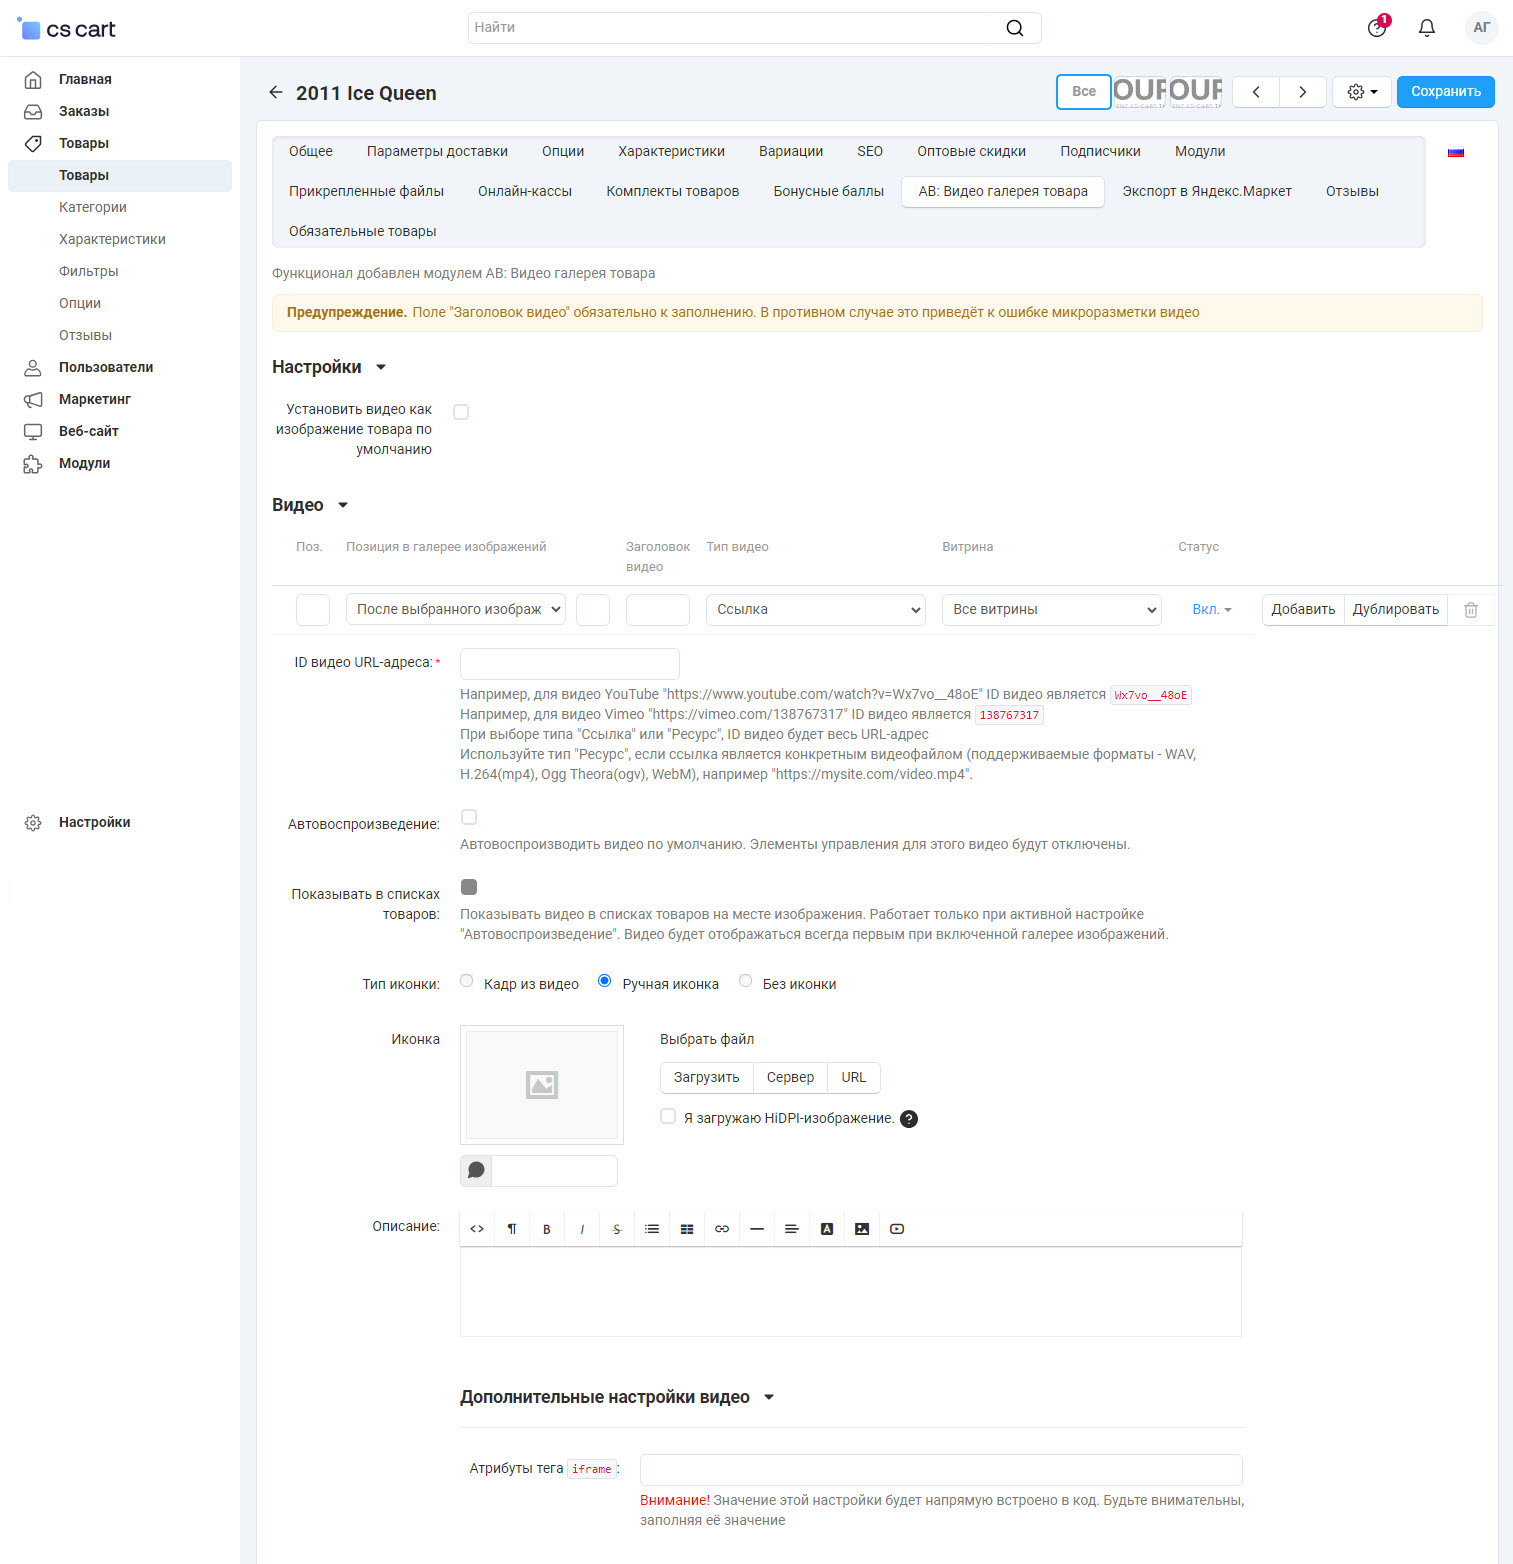Open the Тип видео Ссылка dropdown
Viewport: 1513px width, 1564px height.
[x=816, y=610]
